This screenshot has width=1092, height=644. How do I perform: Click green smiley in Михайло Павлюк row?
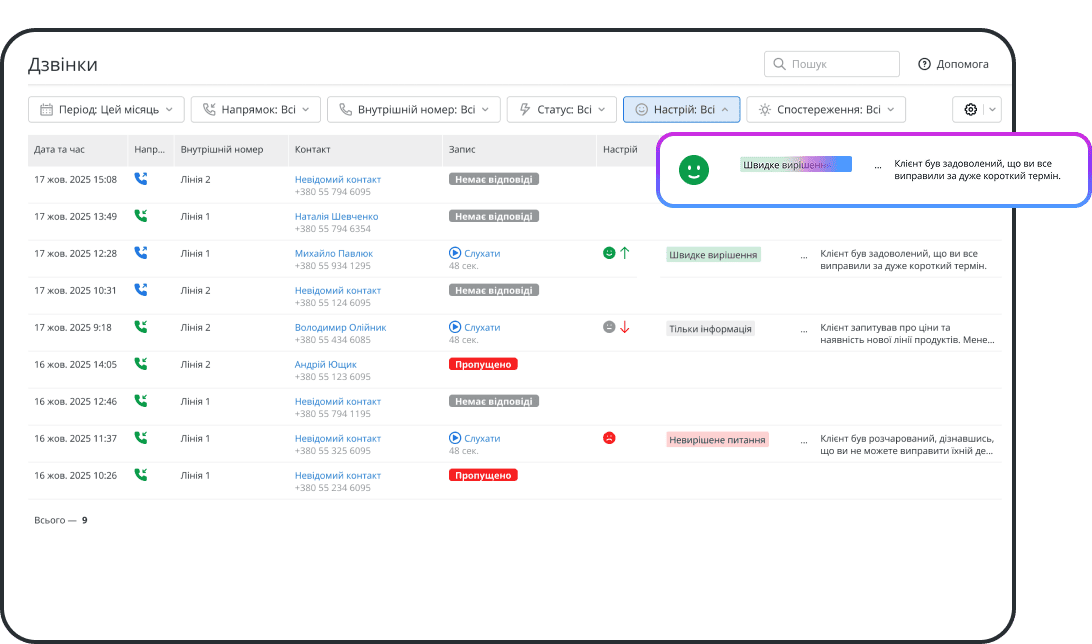point(609,253)
